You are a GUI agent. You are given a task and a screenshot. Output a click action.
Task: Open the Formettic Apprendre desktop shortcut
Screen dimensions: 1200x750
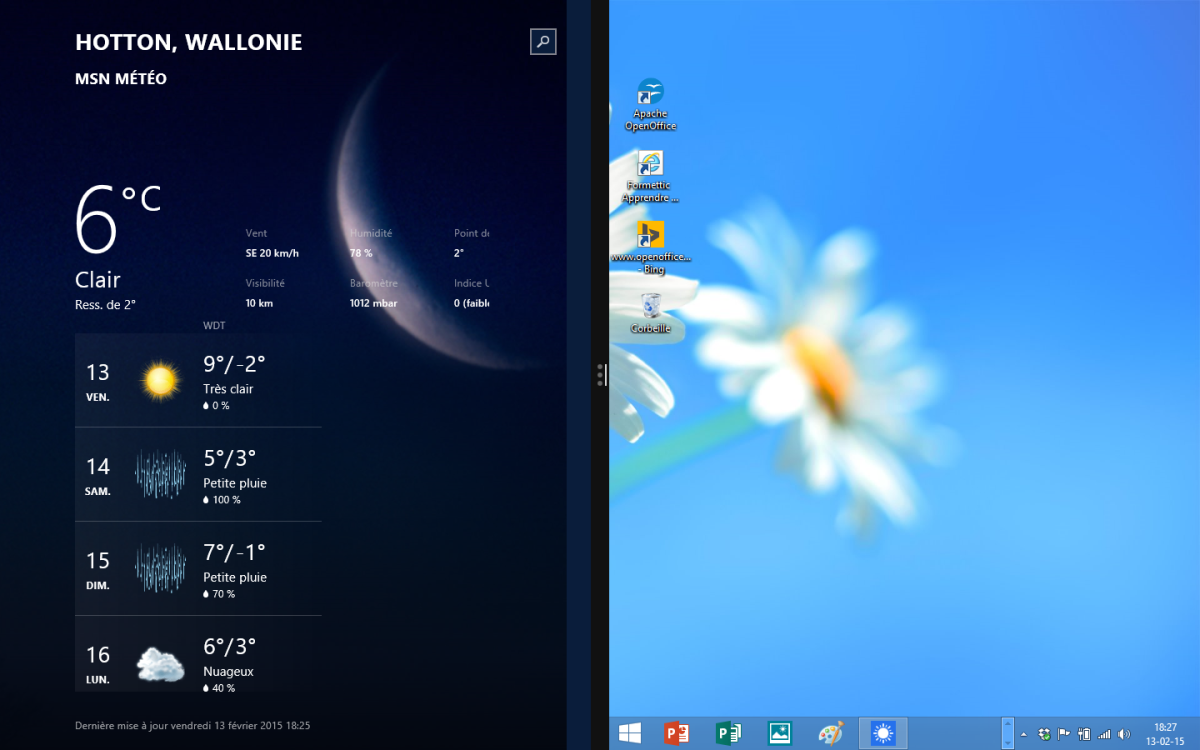[x=650, y=177]
